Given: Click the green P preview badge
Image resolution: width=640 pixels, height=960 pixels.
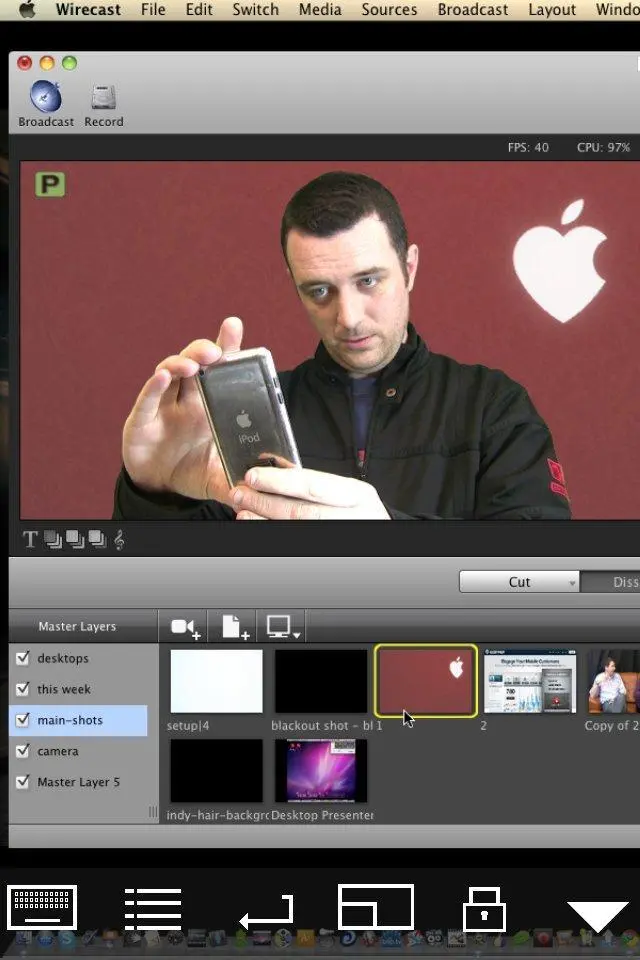Looking at the screenshot, I should pyautogui.click(x=50, y=184).
